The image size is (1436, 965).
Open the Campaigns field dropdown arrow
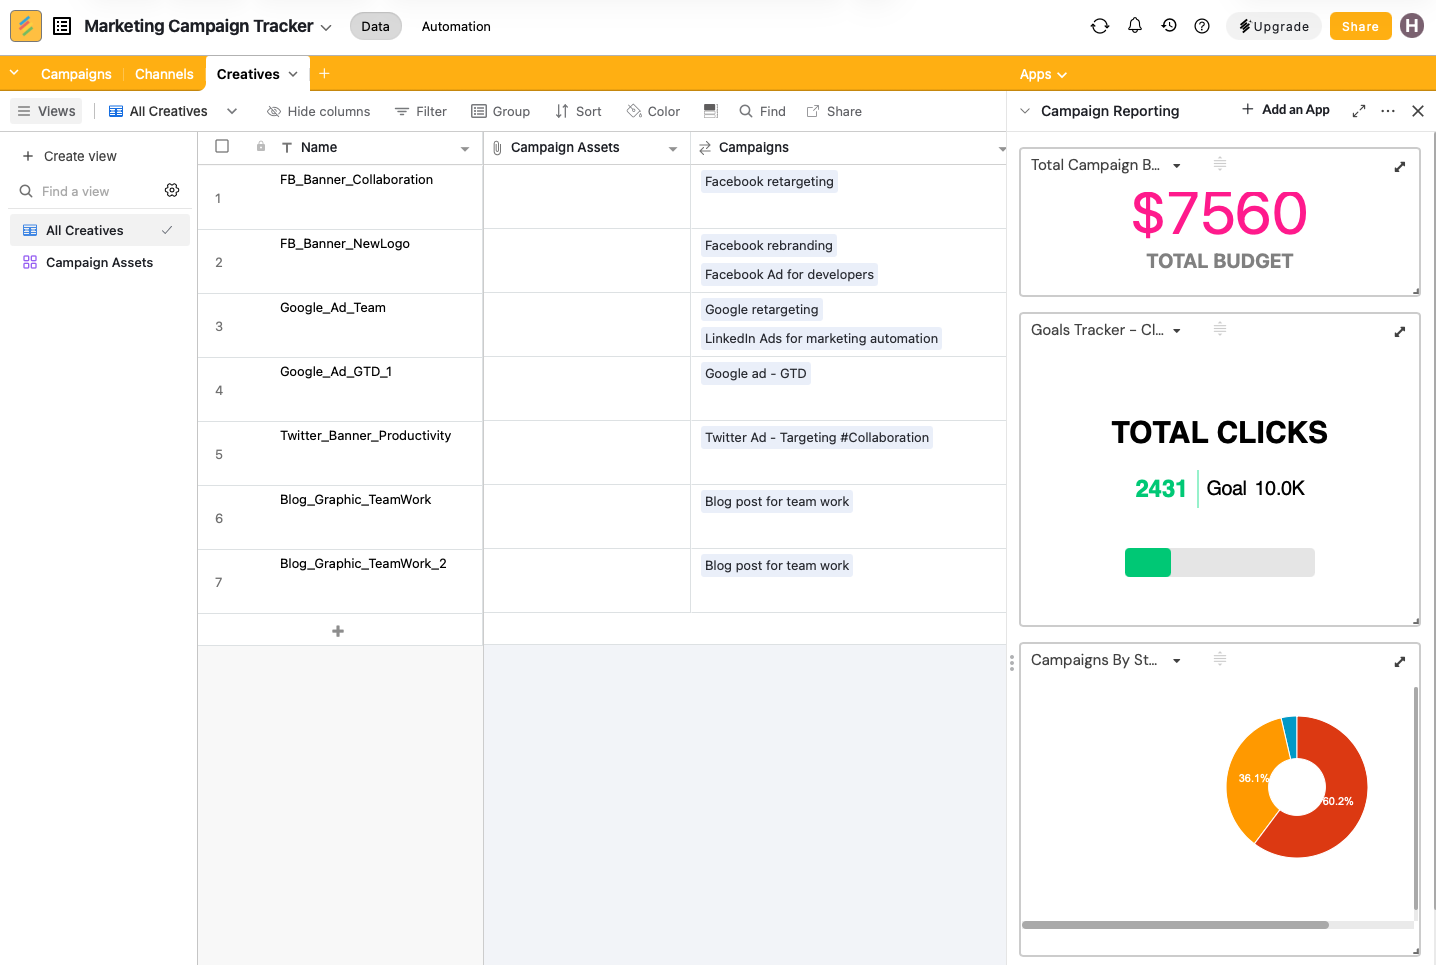(1001, 147)
